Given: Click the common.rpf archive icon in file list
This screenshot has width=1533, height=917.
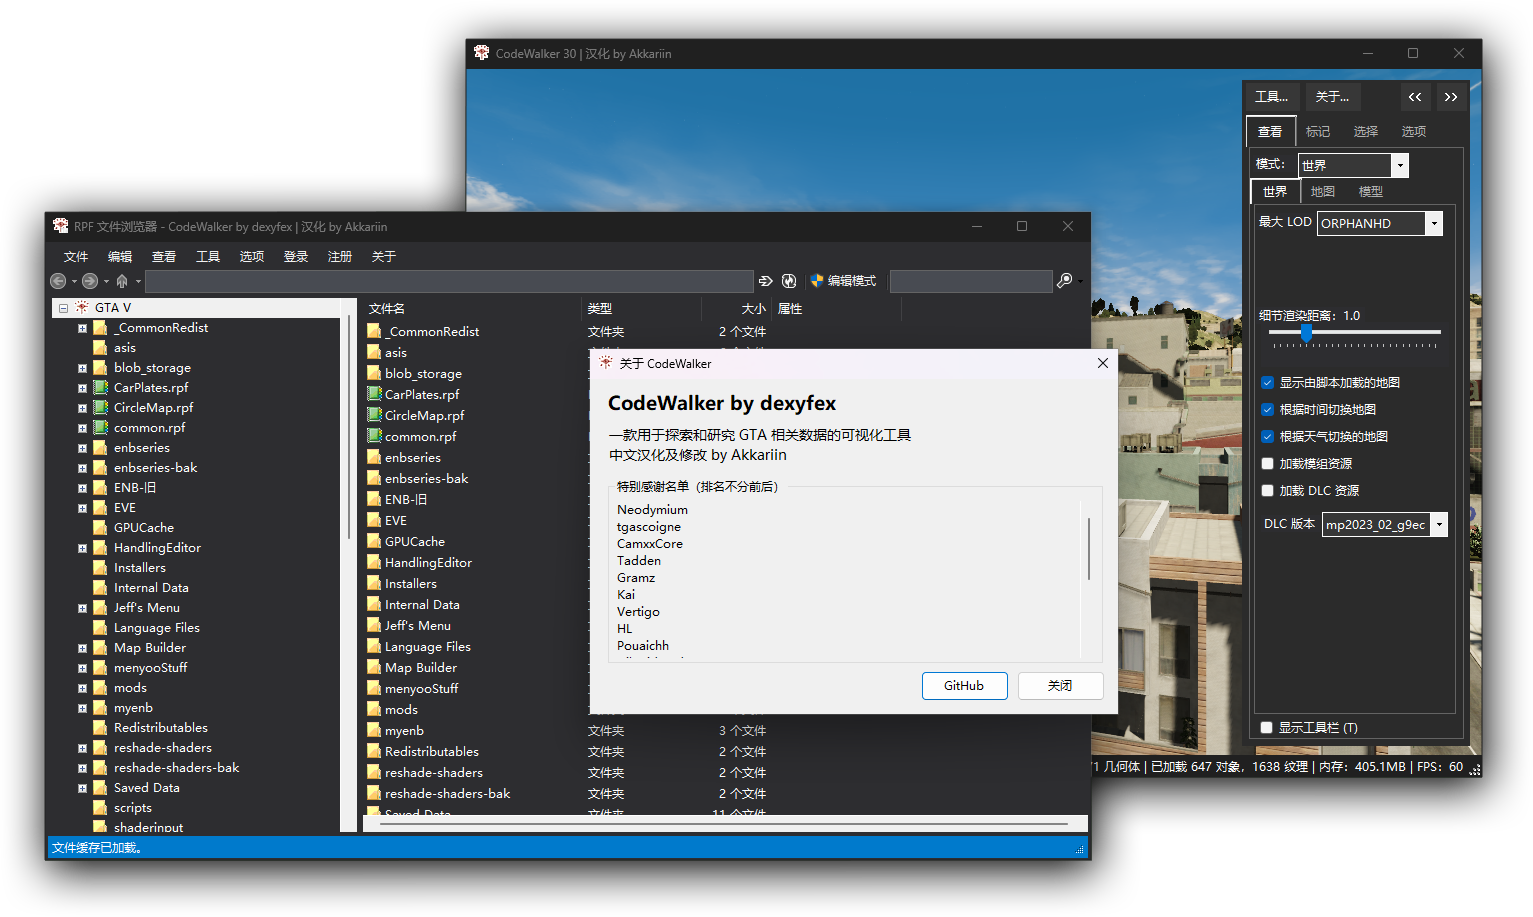Looking at the screenshot, I should 374,436.
